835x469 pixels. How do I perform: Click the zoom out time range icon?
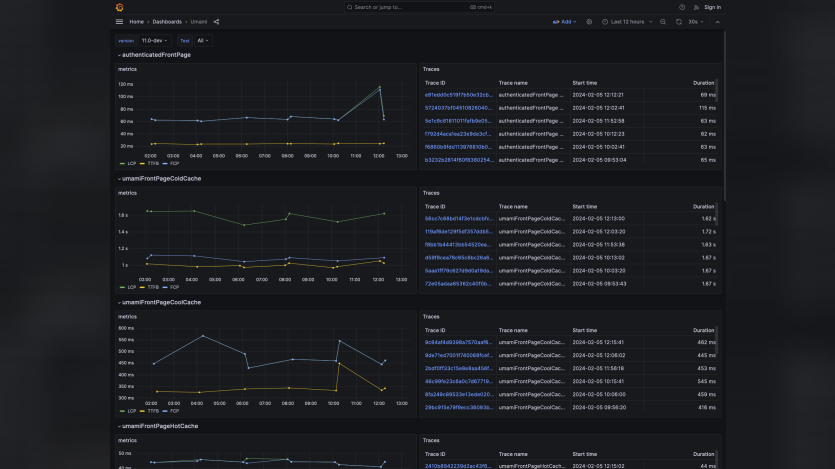pos(663,22)
